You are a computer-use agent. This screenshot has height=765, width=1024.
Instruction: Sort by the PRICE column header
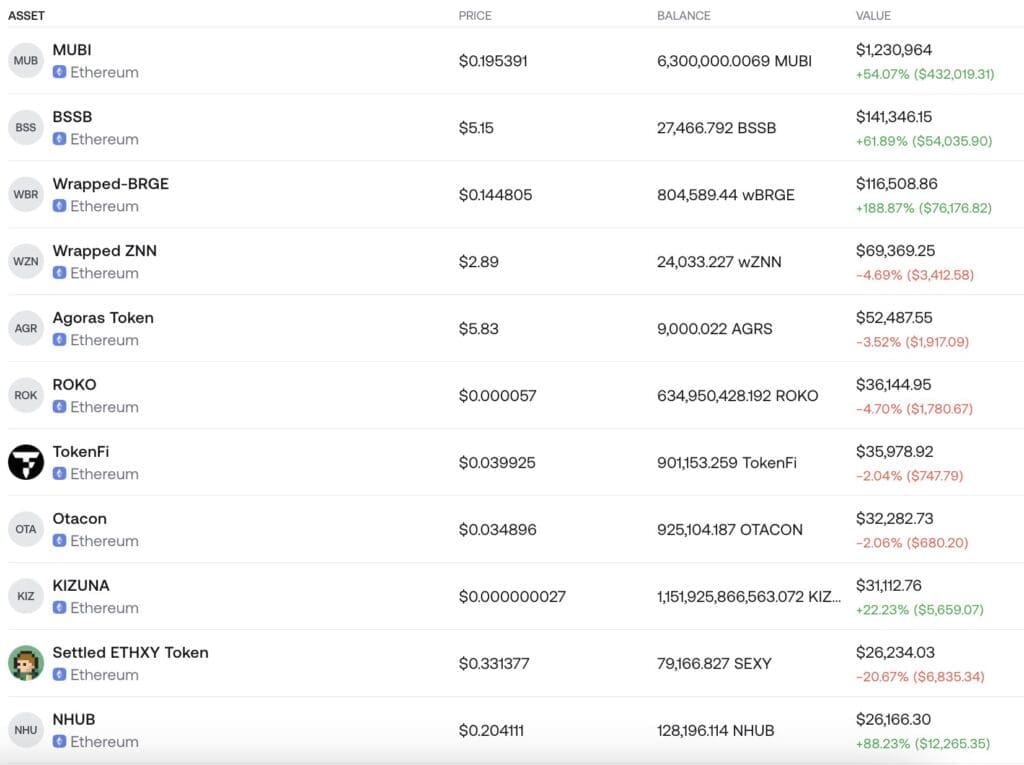pos(475,16)
